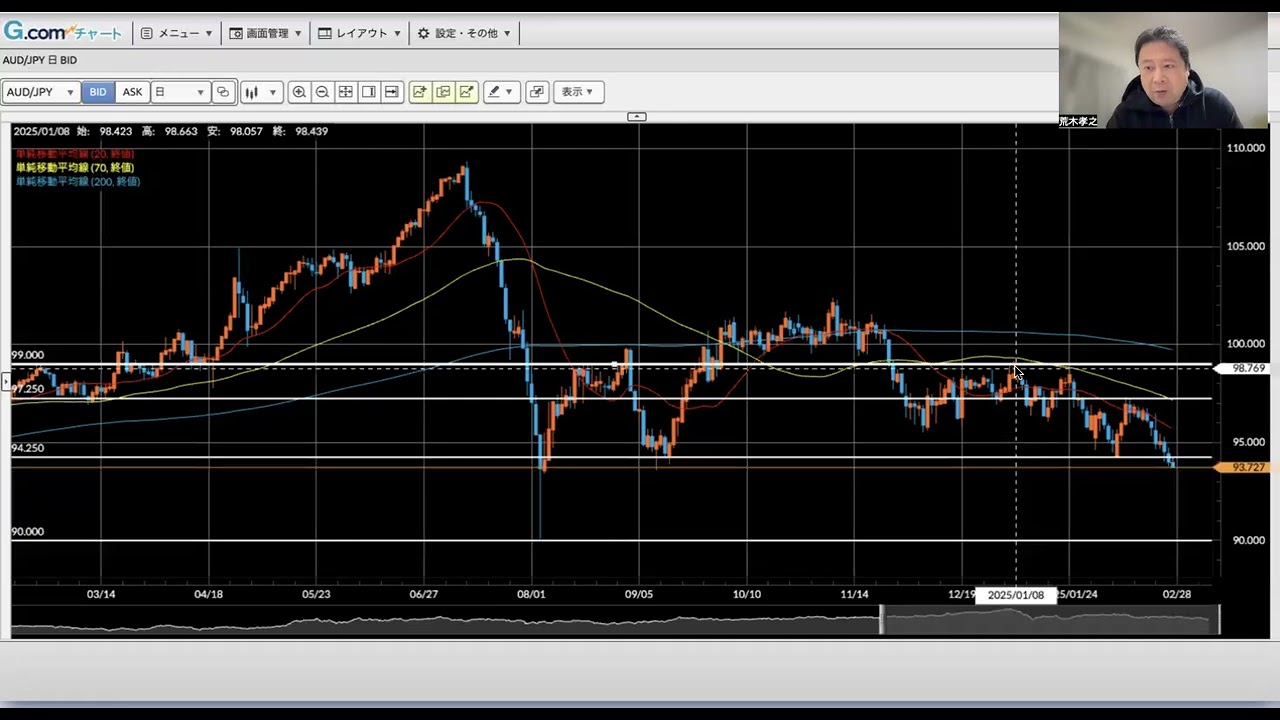The image size is (1280, 720).
Task: Click the pop-out window icon
Action: tap(537, 92)
